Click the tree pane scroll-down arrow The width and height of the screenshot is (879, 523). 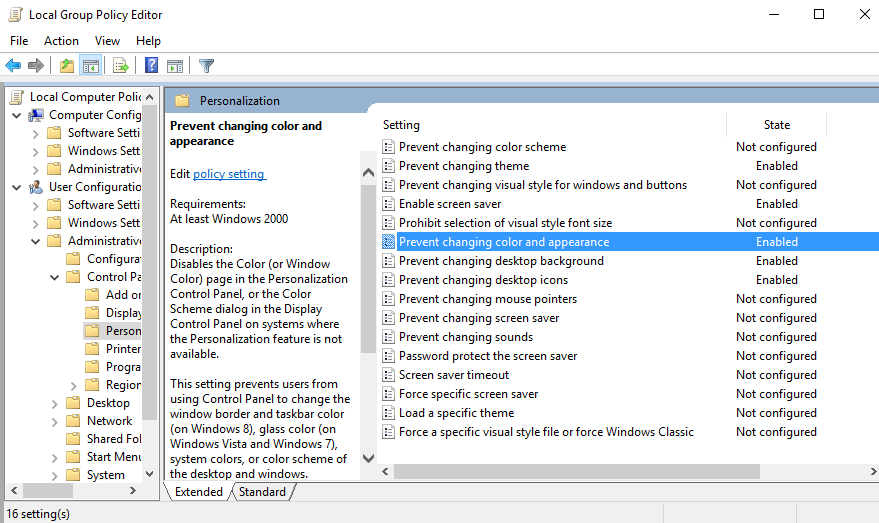[149, 474]
